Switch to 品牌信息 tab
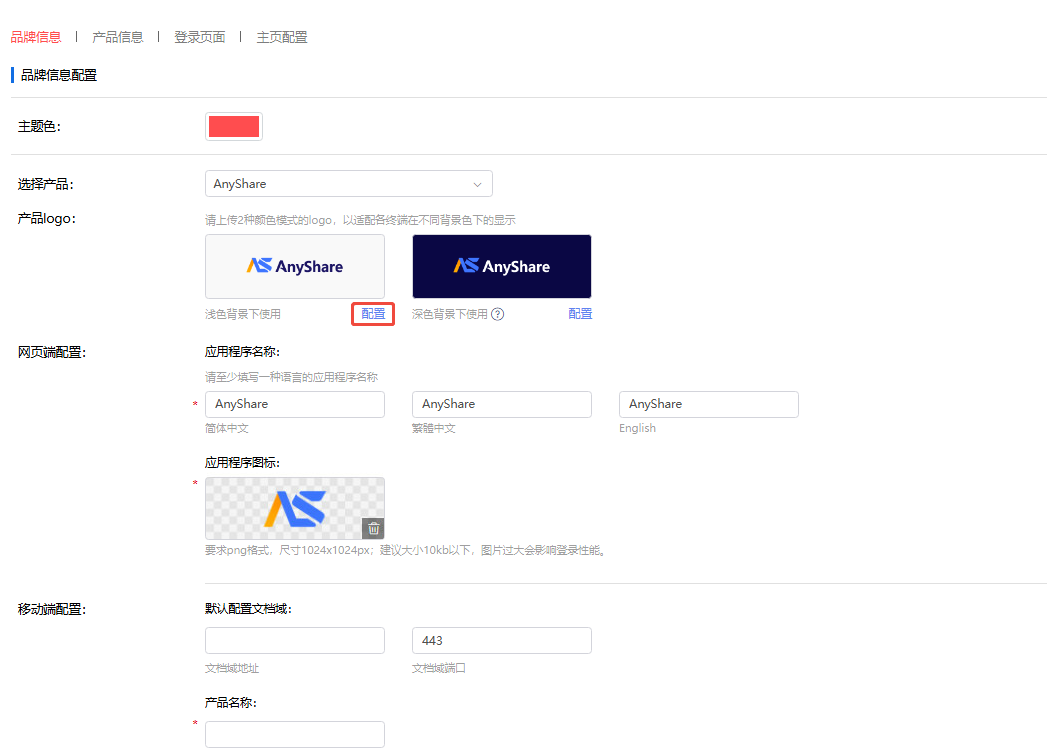Viewport: 1047px width, 754px height. pos(36,37)
